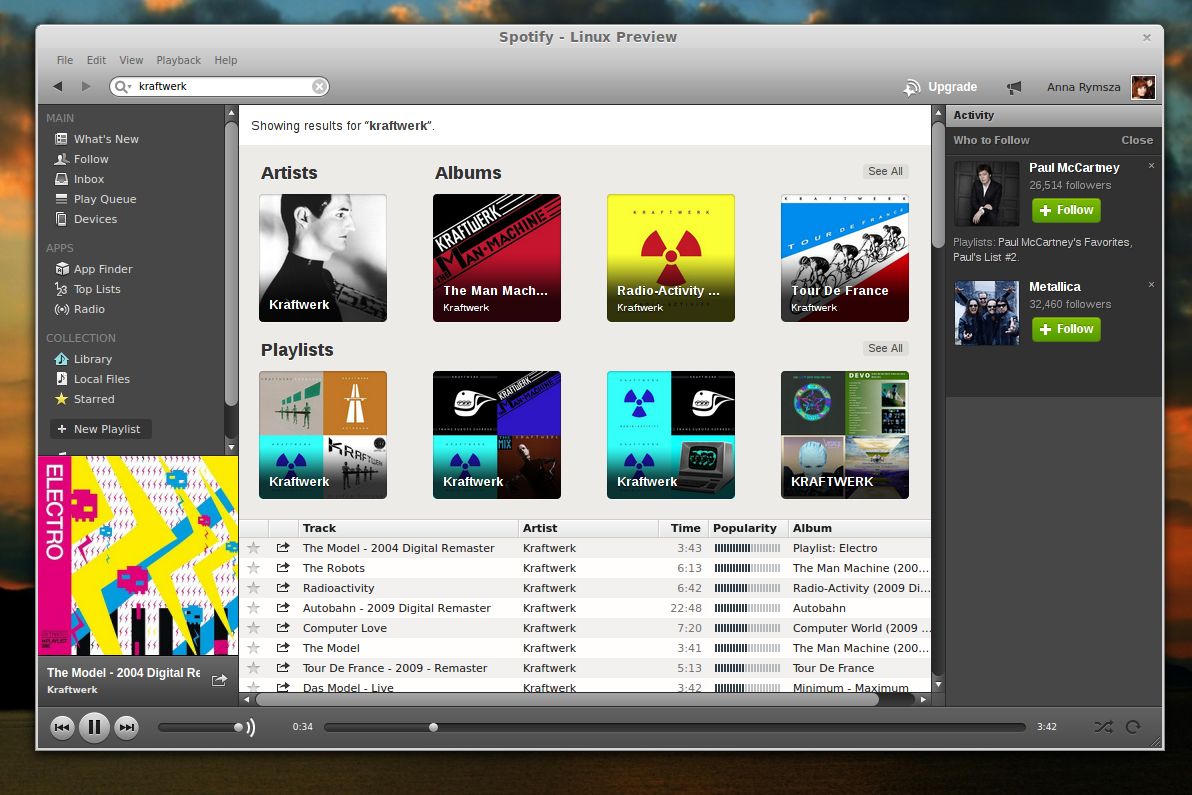See All playlists
The image size is (1192, 795).
click(x=886, y=348)
